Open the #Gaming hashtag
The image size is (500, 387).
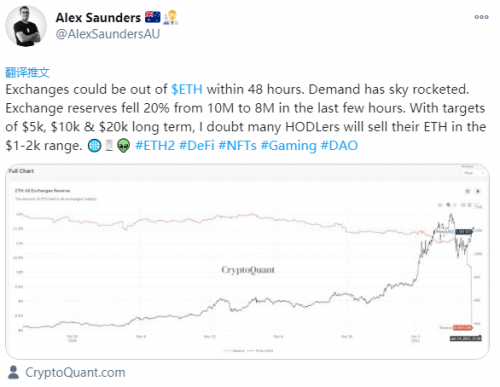(x=288, y=146)
